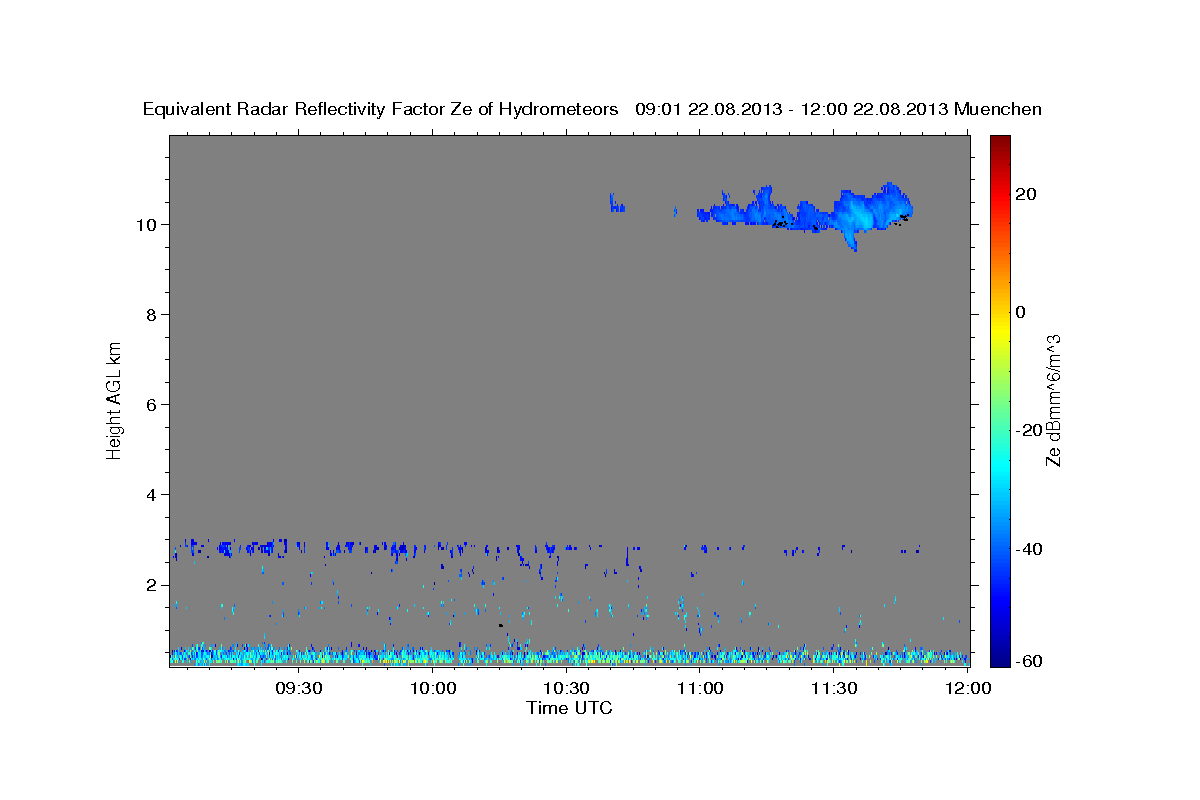Screen dimensions: 1200x800
Task: Click the colorbar value 20
Action: (1026, 194)
